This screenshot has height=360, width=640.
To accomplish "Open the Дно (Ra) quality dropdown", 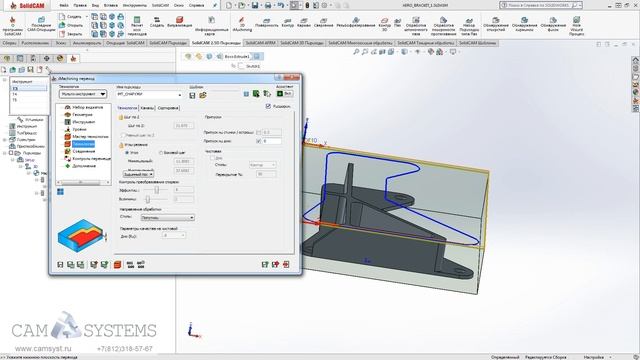I will coord(173,236).
